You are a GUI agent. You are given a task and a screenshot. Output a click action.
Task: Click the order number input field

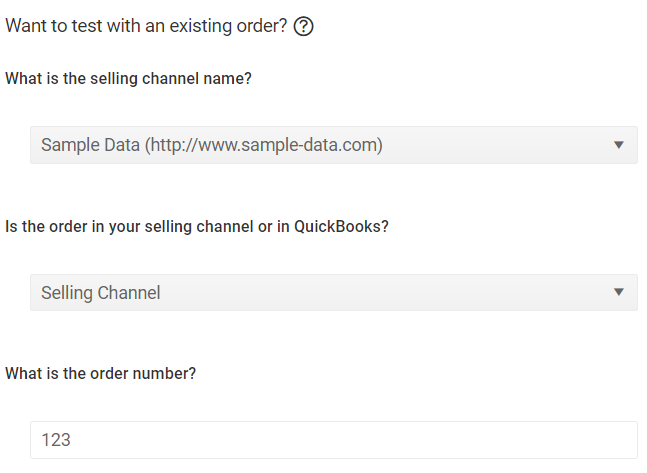tap(333, 439)
